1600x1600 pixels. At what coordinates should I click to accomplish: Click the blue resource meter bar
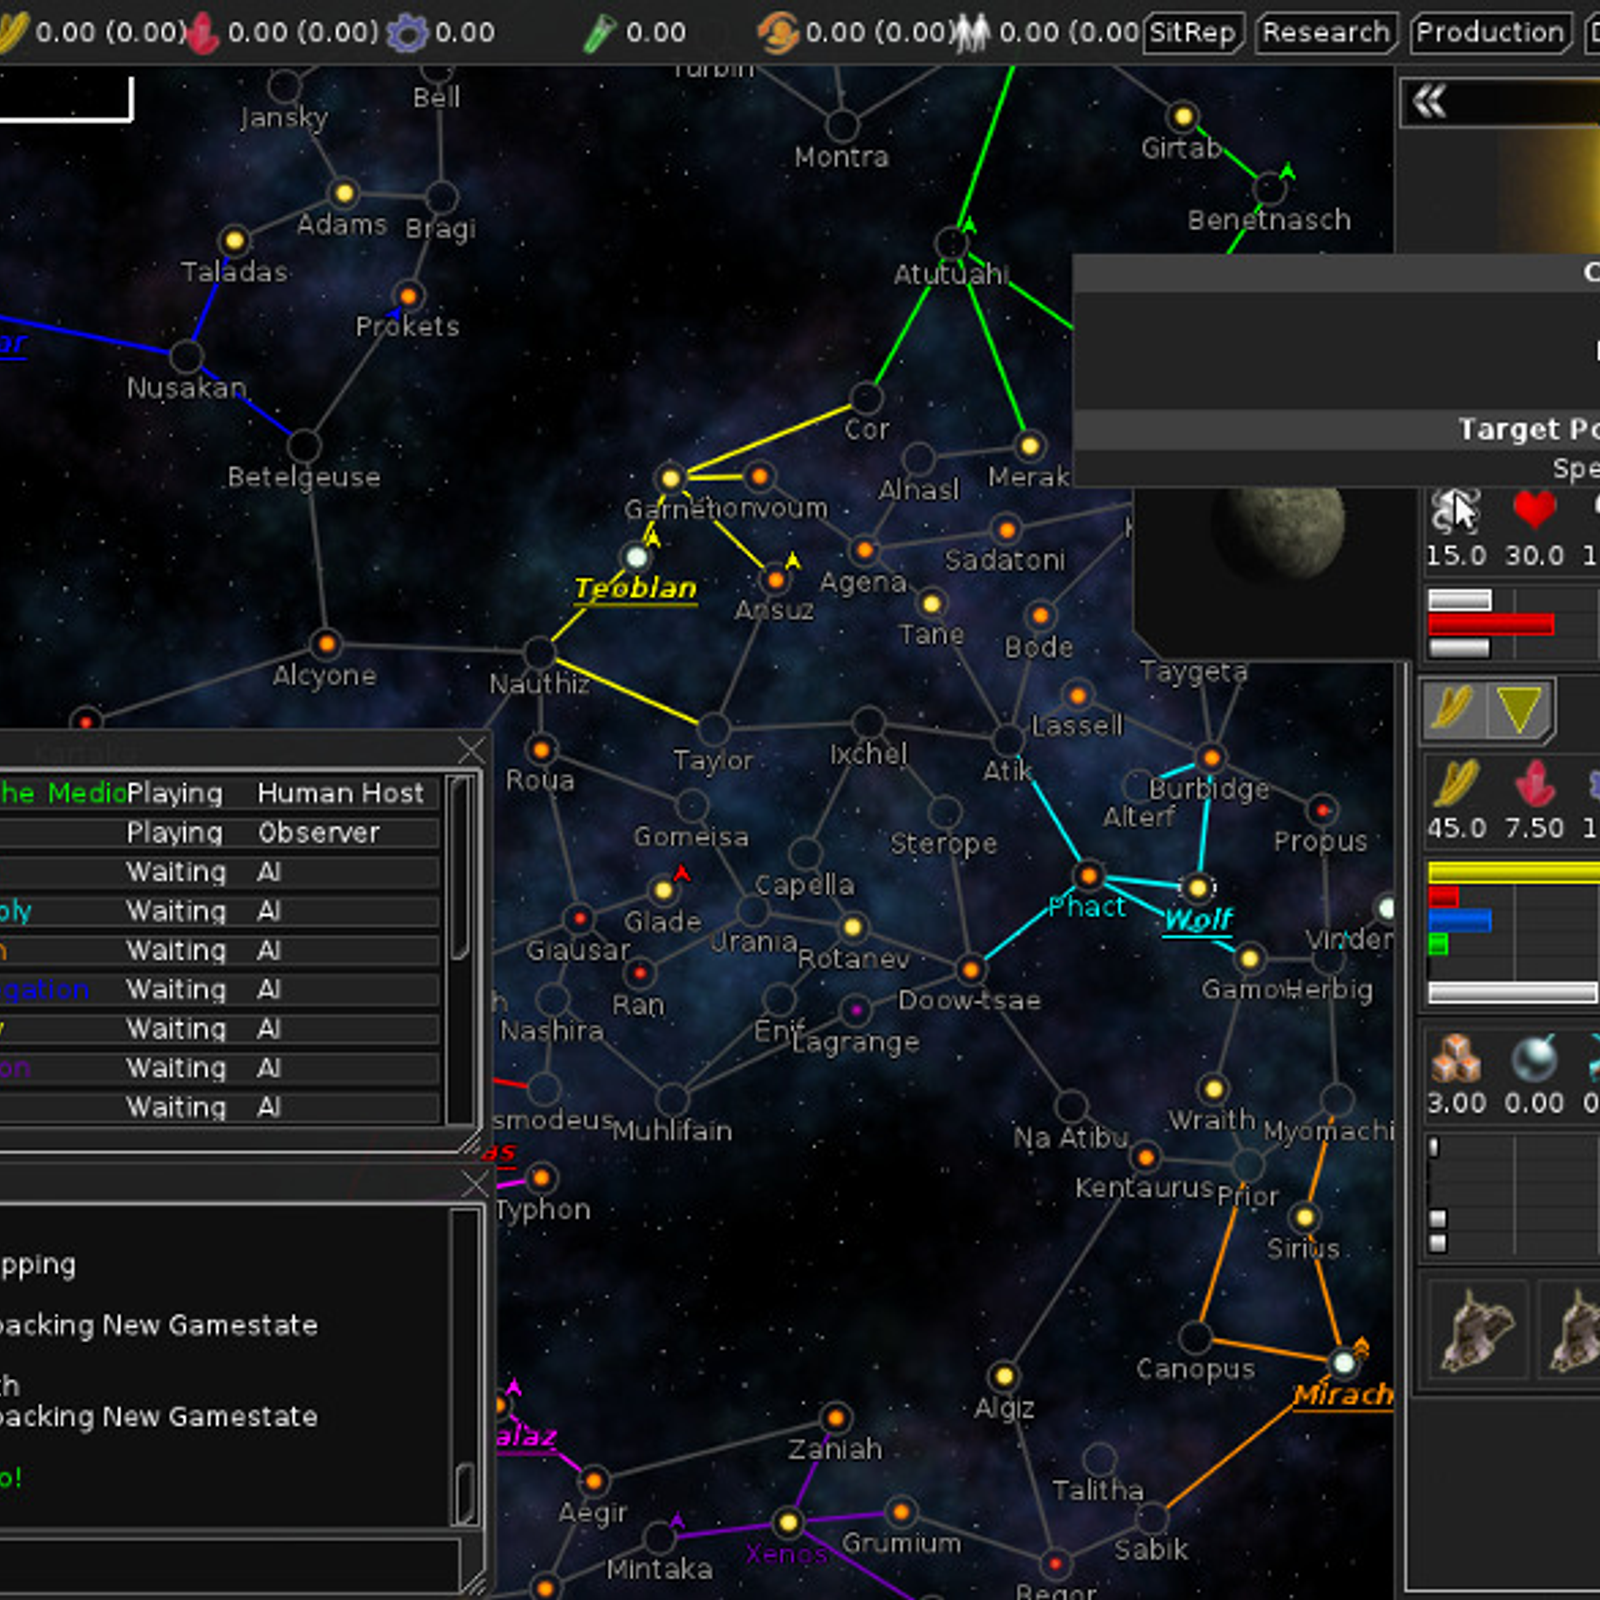(1460, 920)
